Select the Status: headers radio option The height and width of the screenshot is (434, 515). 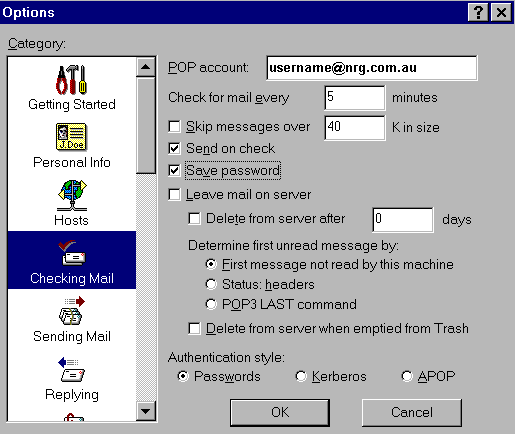(x=211, y=284)
